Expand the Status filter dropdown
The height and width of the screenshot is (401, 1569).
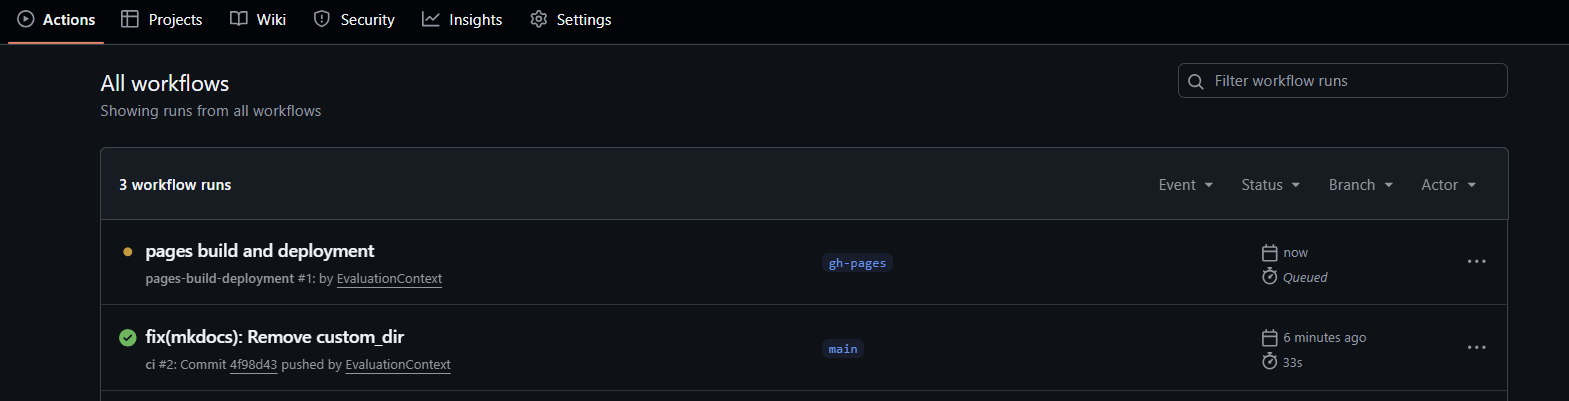1270,185
